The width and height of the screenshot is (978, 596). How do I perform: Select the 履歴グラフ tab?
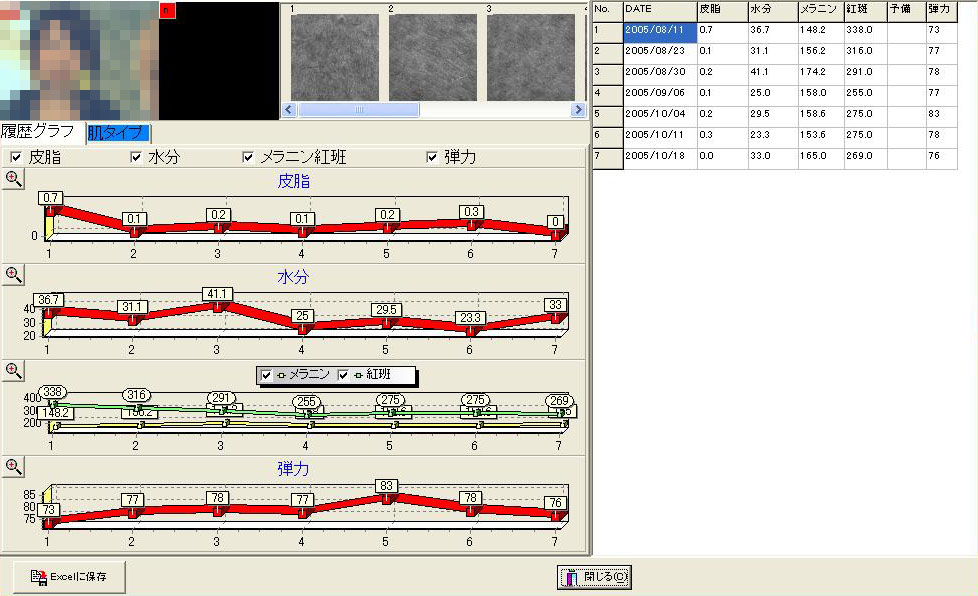[42, 132]
